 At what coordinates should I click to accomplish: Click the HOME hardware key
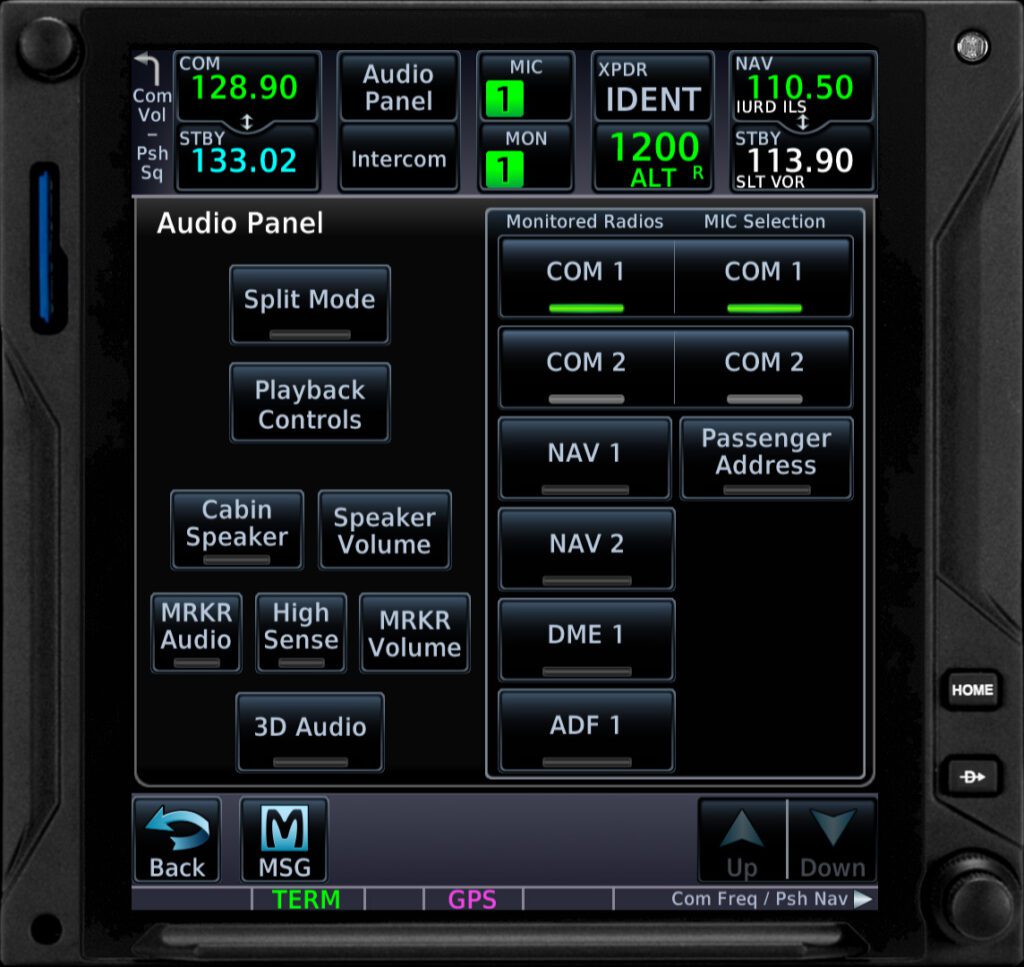[x=972, y=690]
